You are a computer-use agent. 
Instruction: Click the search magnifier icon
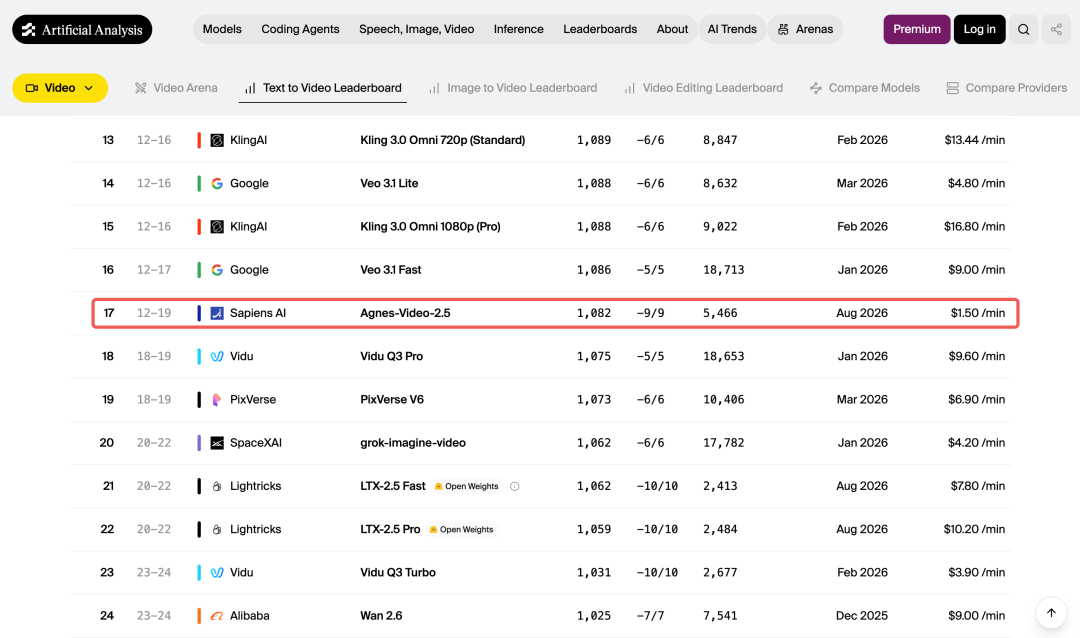tap(1024, 30)
